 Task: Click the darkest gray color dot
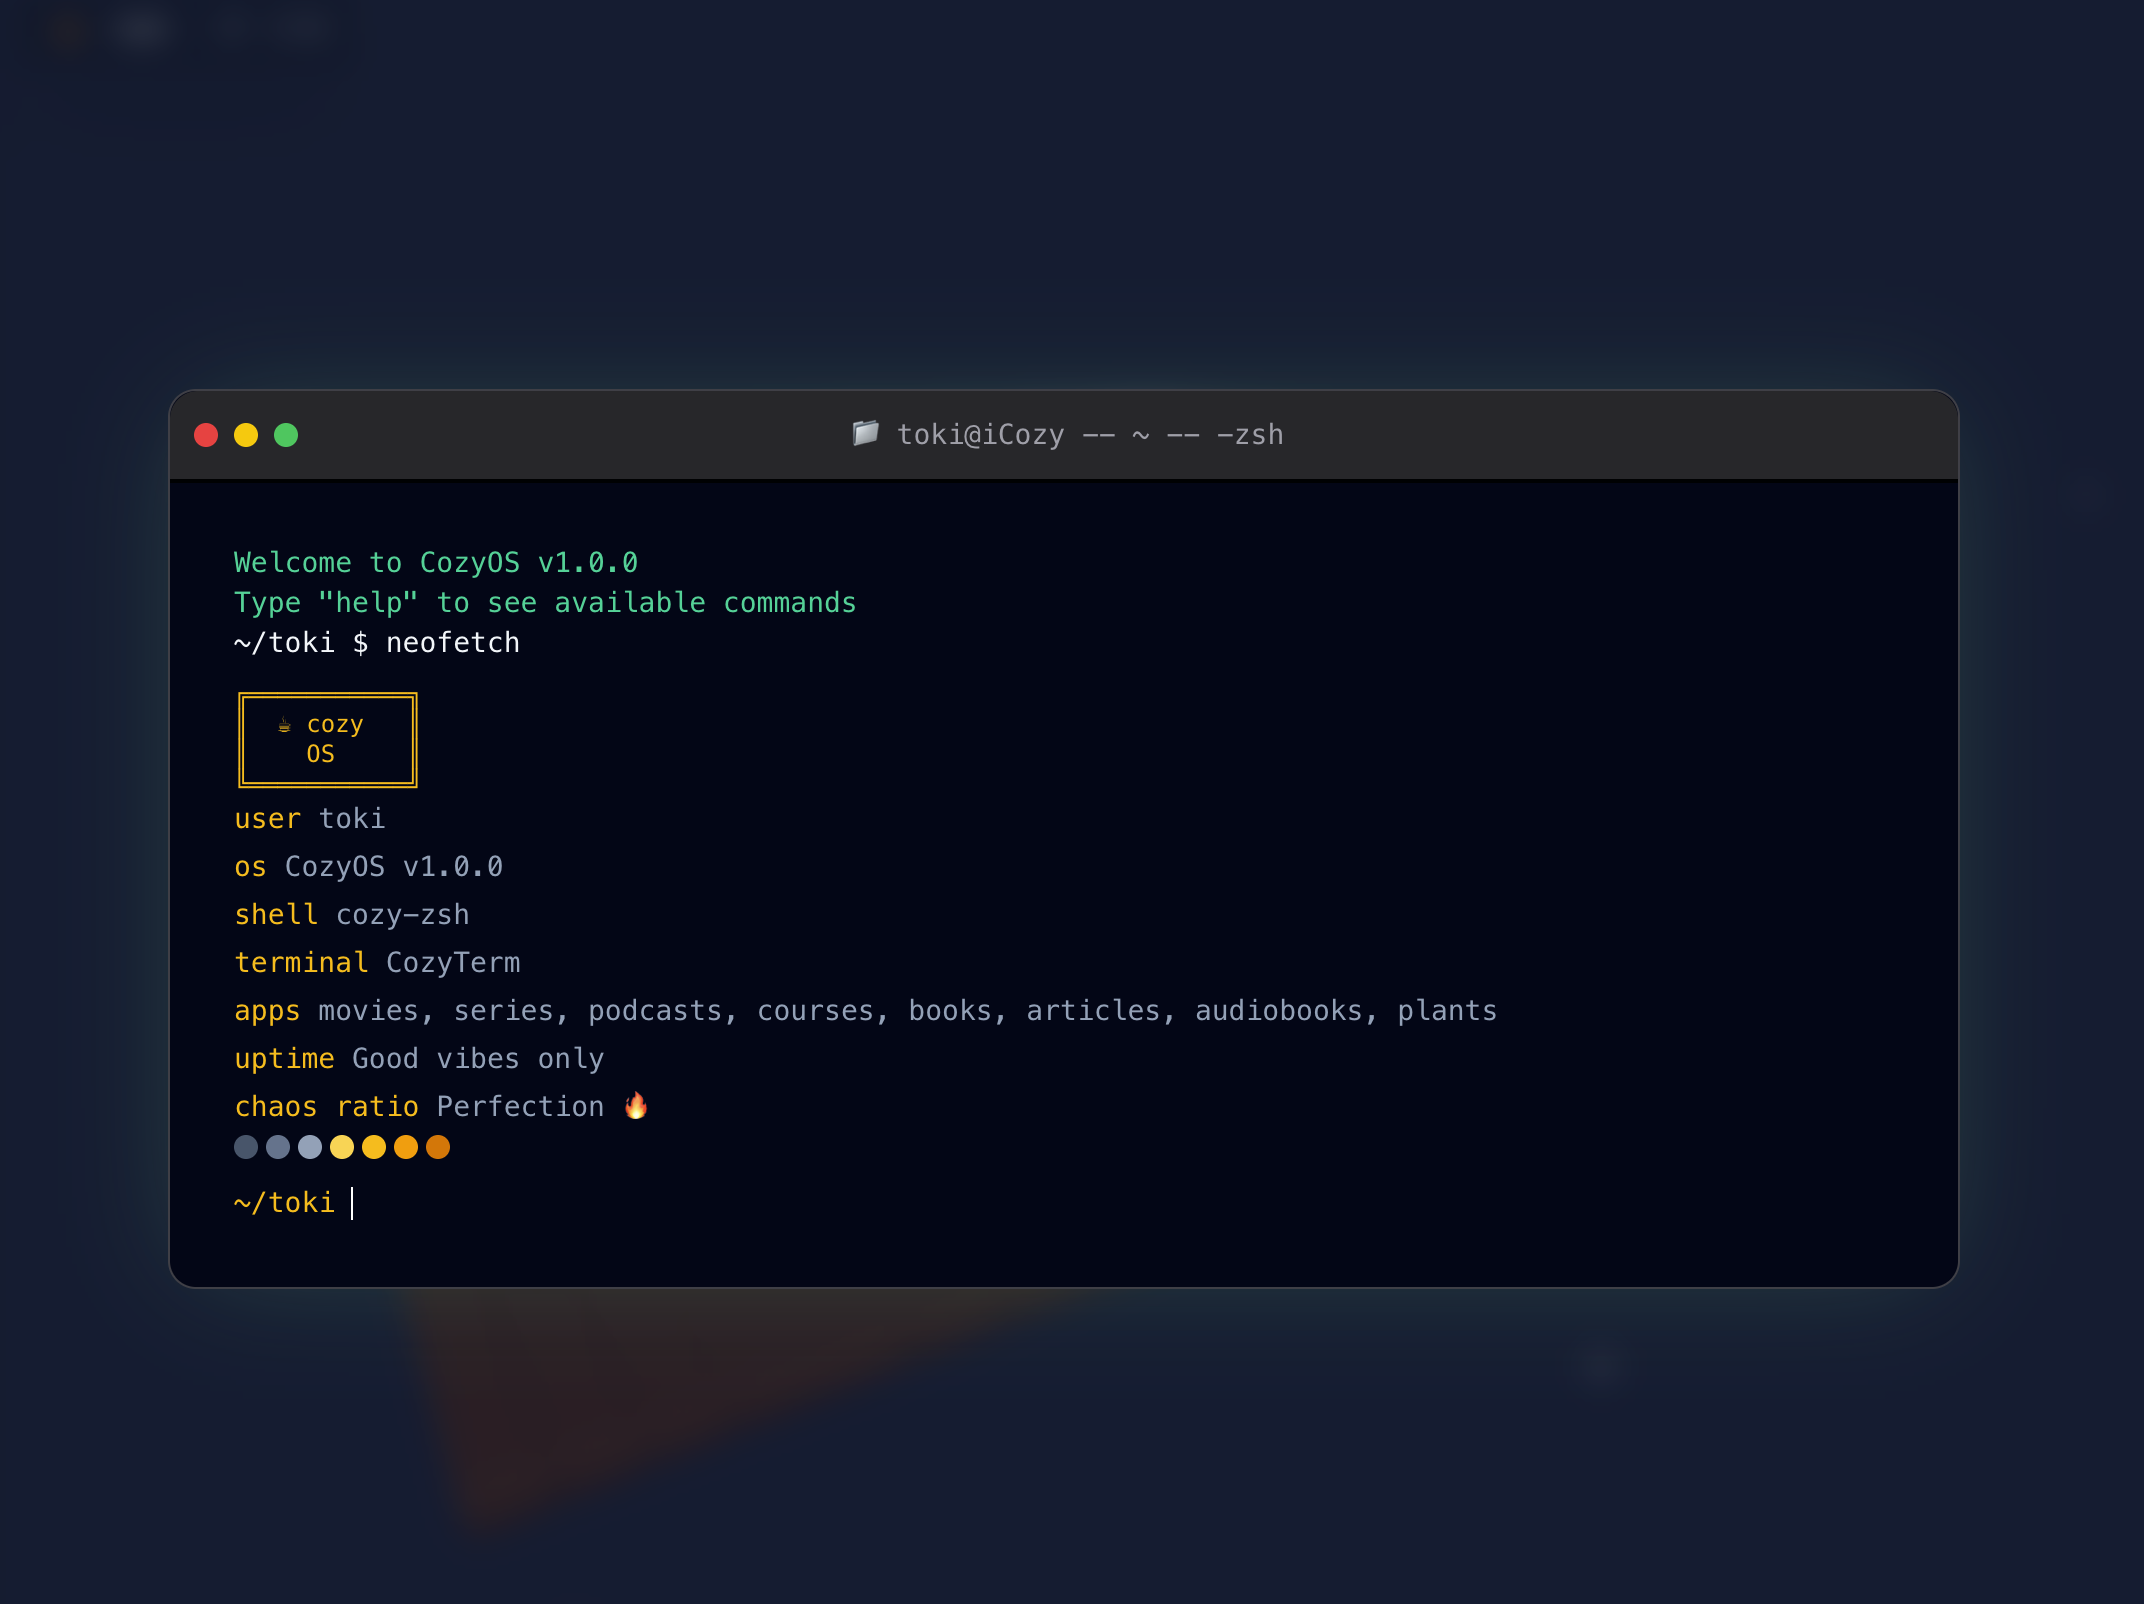(x=246, y=1147)
